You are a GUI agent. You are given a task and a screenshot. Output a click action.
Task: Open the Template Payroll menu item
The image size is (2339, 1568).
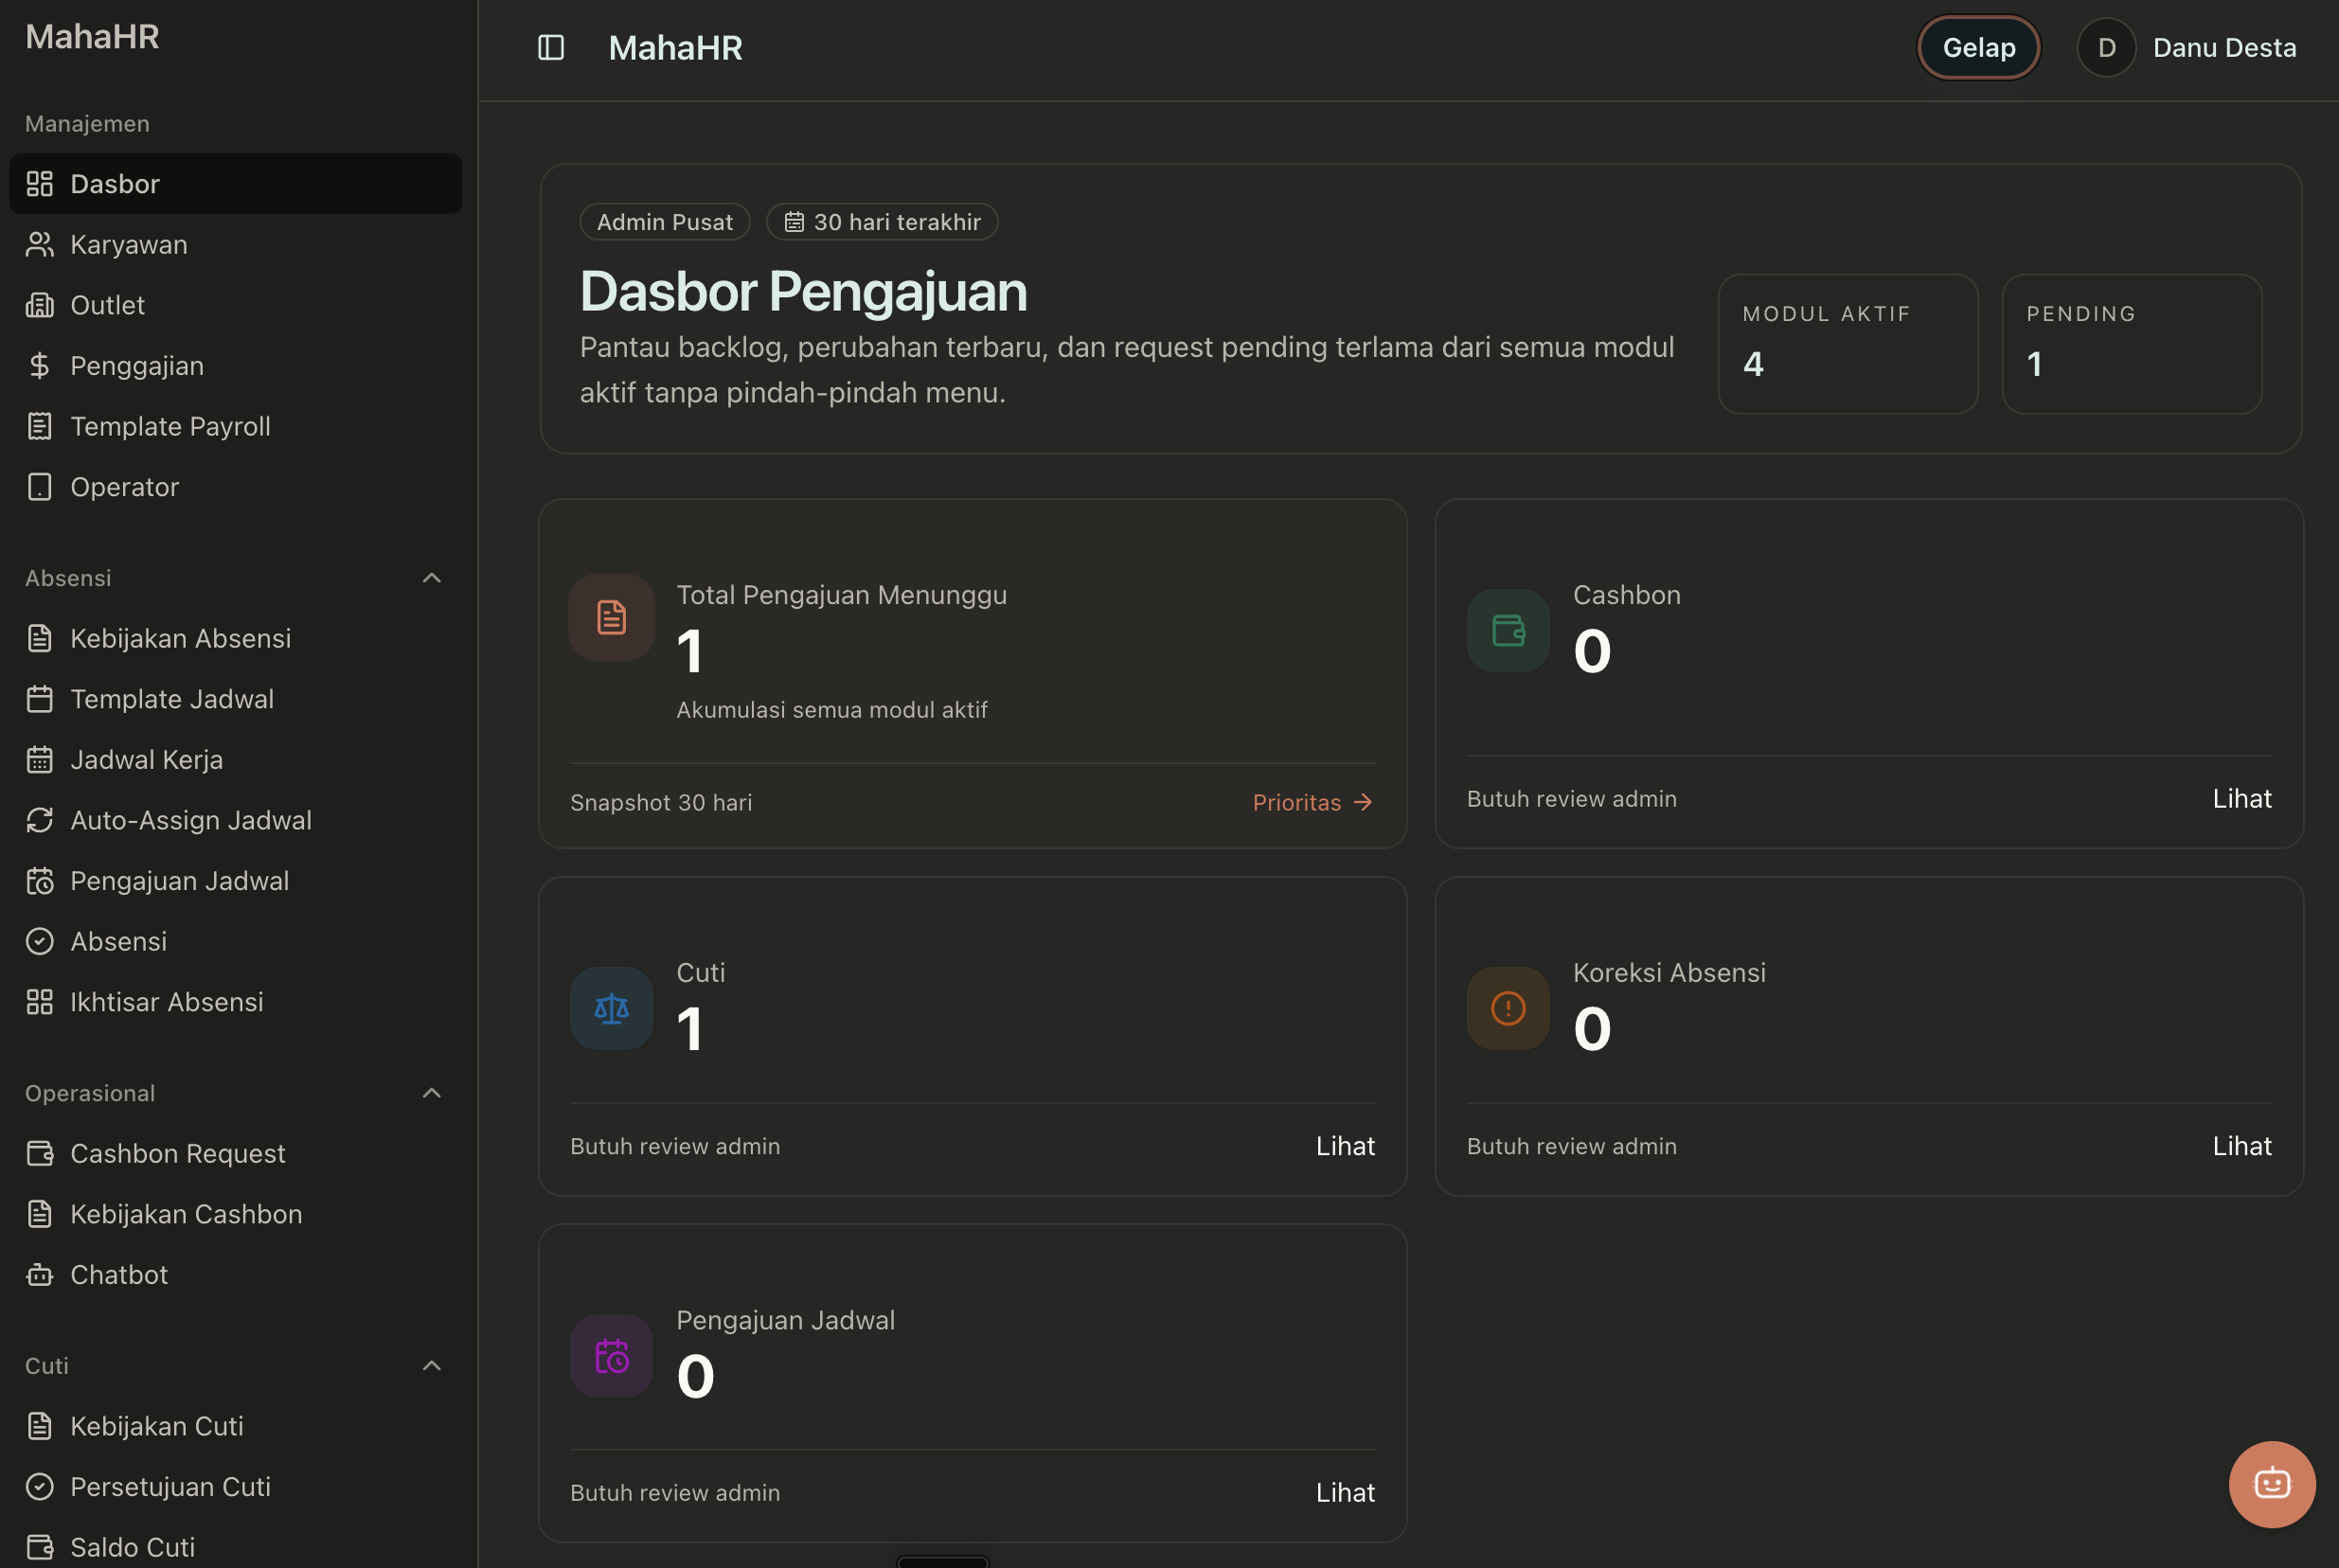tap(236, 426)
